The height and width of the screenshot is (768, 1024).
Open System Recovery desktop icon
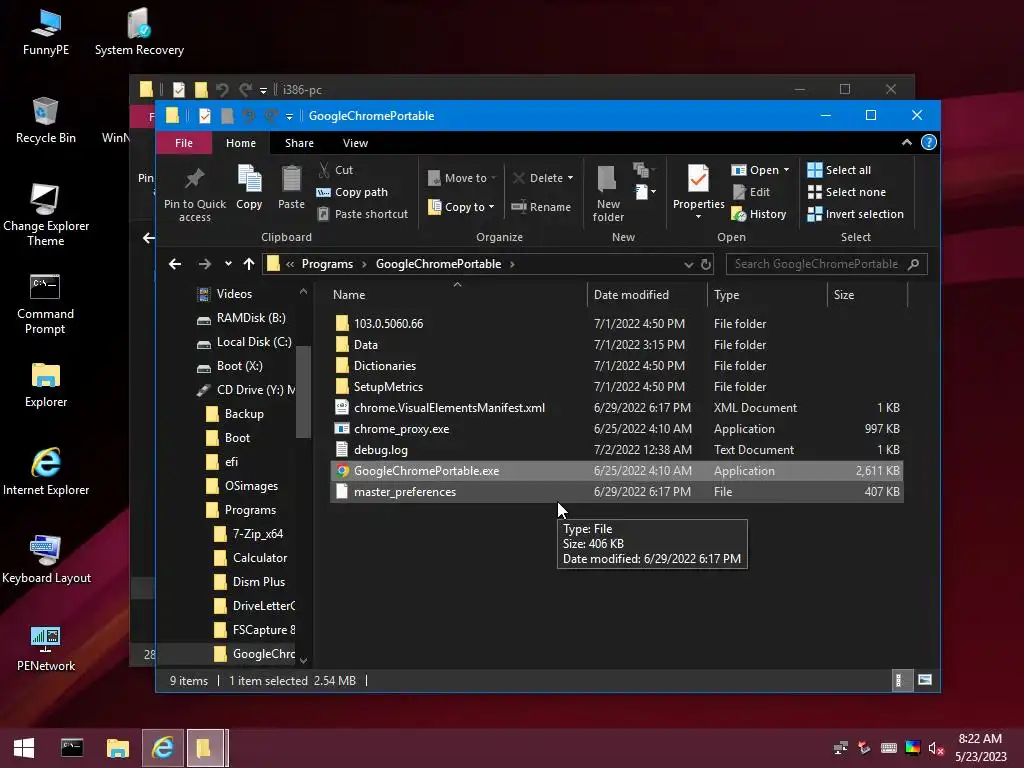[x=139, y=33]
